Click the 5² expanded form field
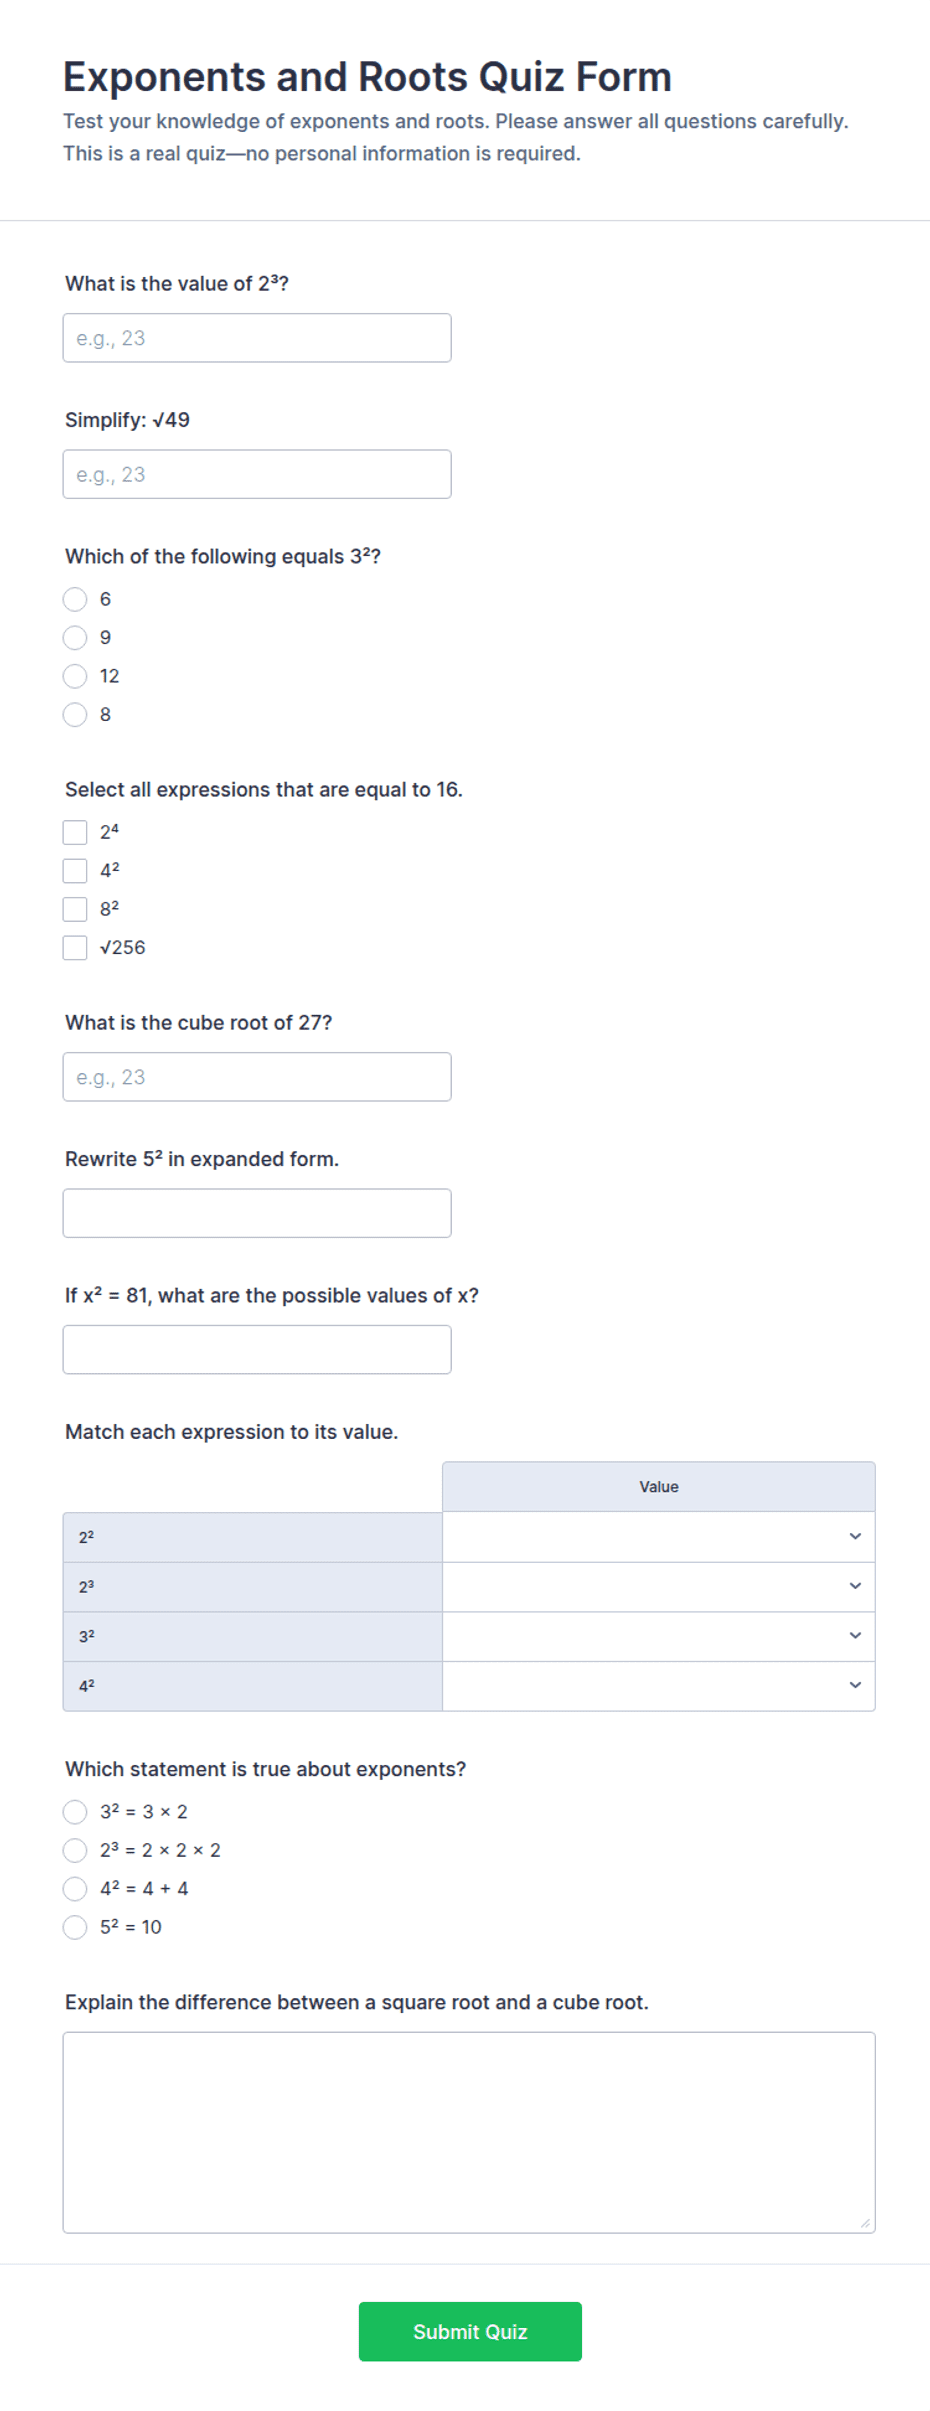 [257, 1213]
